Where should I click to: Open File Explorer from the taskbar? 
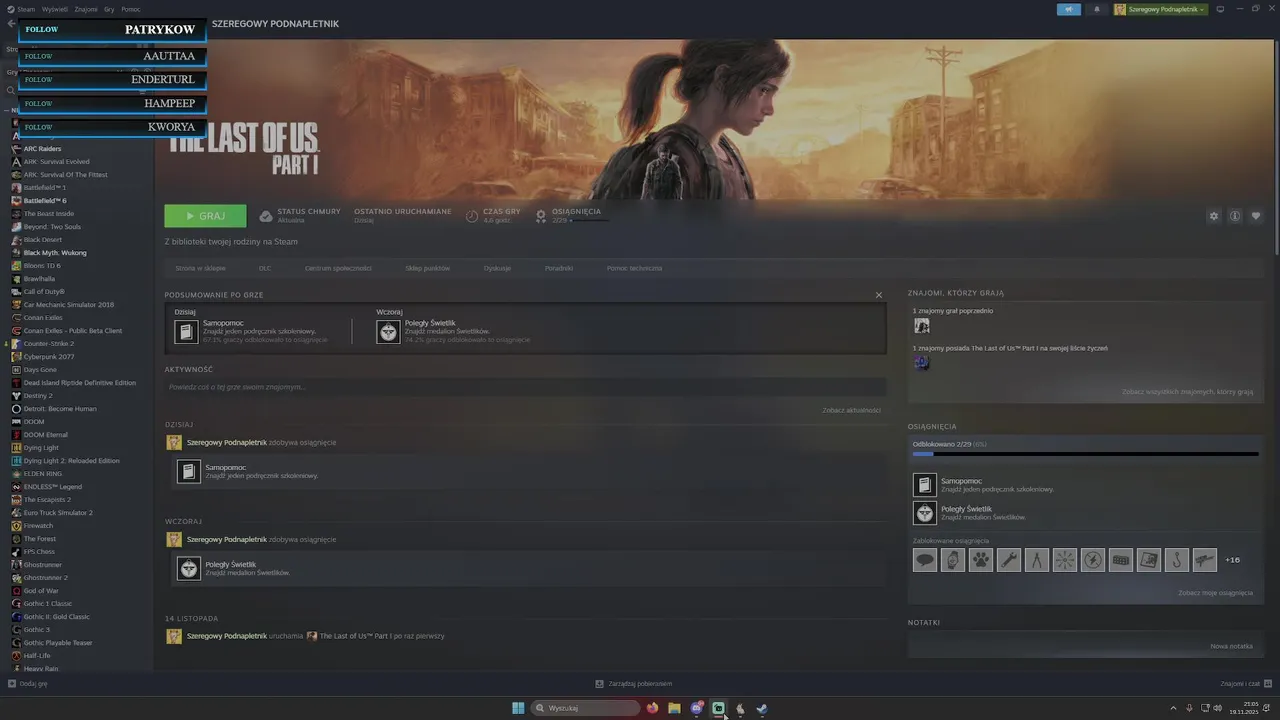tap(675, 708)
